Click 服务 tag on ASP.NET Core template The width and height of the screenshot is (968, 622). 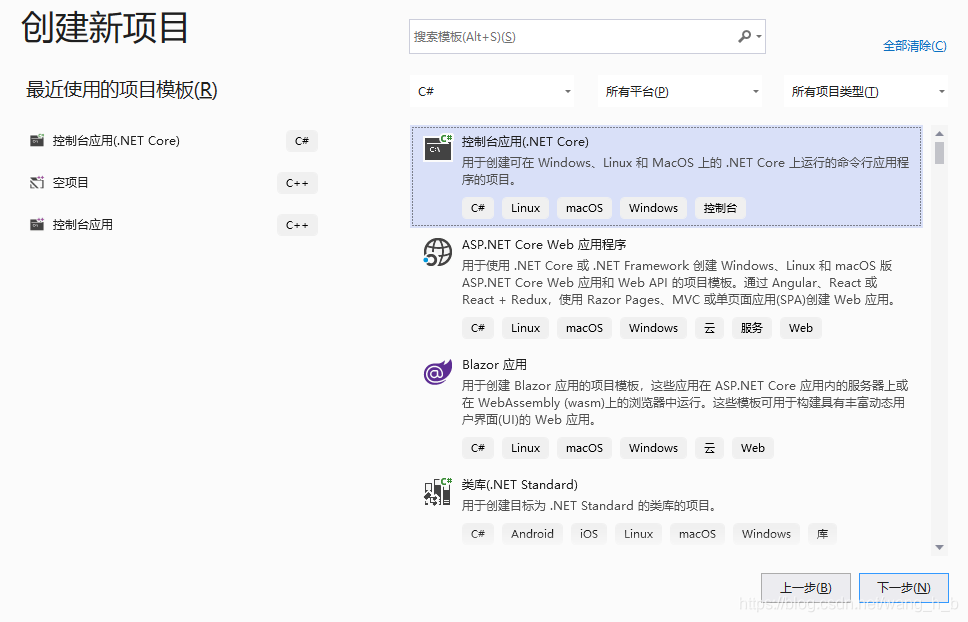pos(751,328)
